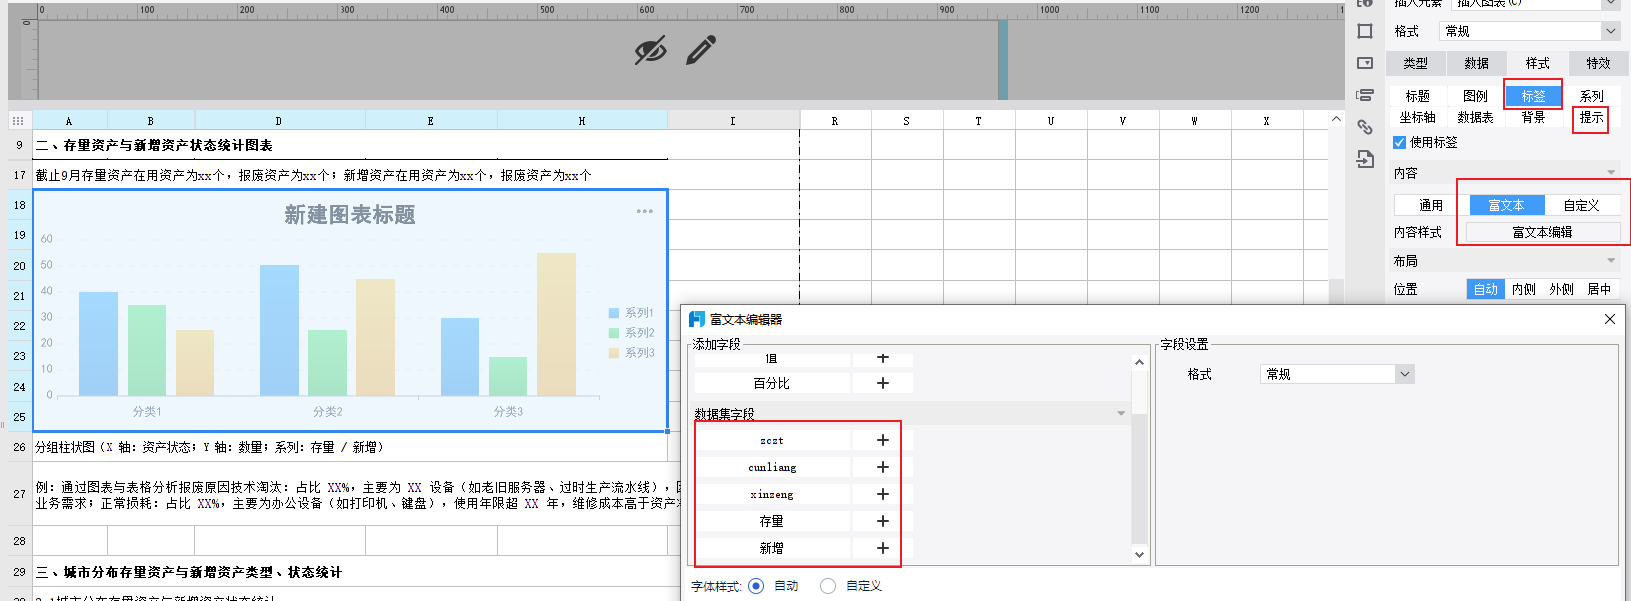Collapse the 布局 section
The image size is (1631, 601).
pyautogui.click(x=1611, y=261)
